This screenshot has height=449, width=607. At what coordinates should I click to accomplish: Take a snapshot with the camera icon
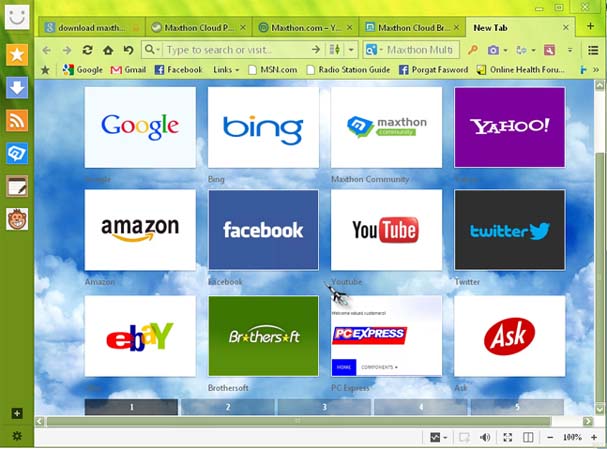pyautogui.click(x=493, y=50)
